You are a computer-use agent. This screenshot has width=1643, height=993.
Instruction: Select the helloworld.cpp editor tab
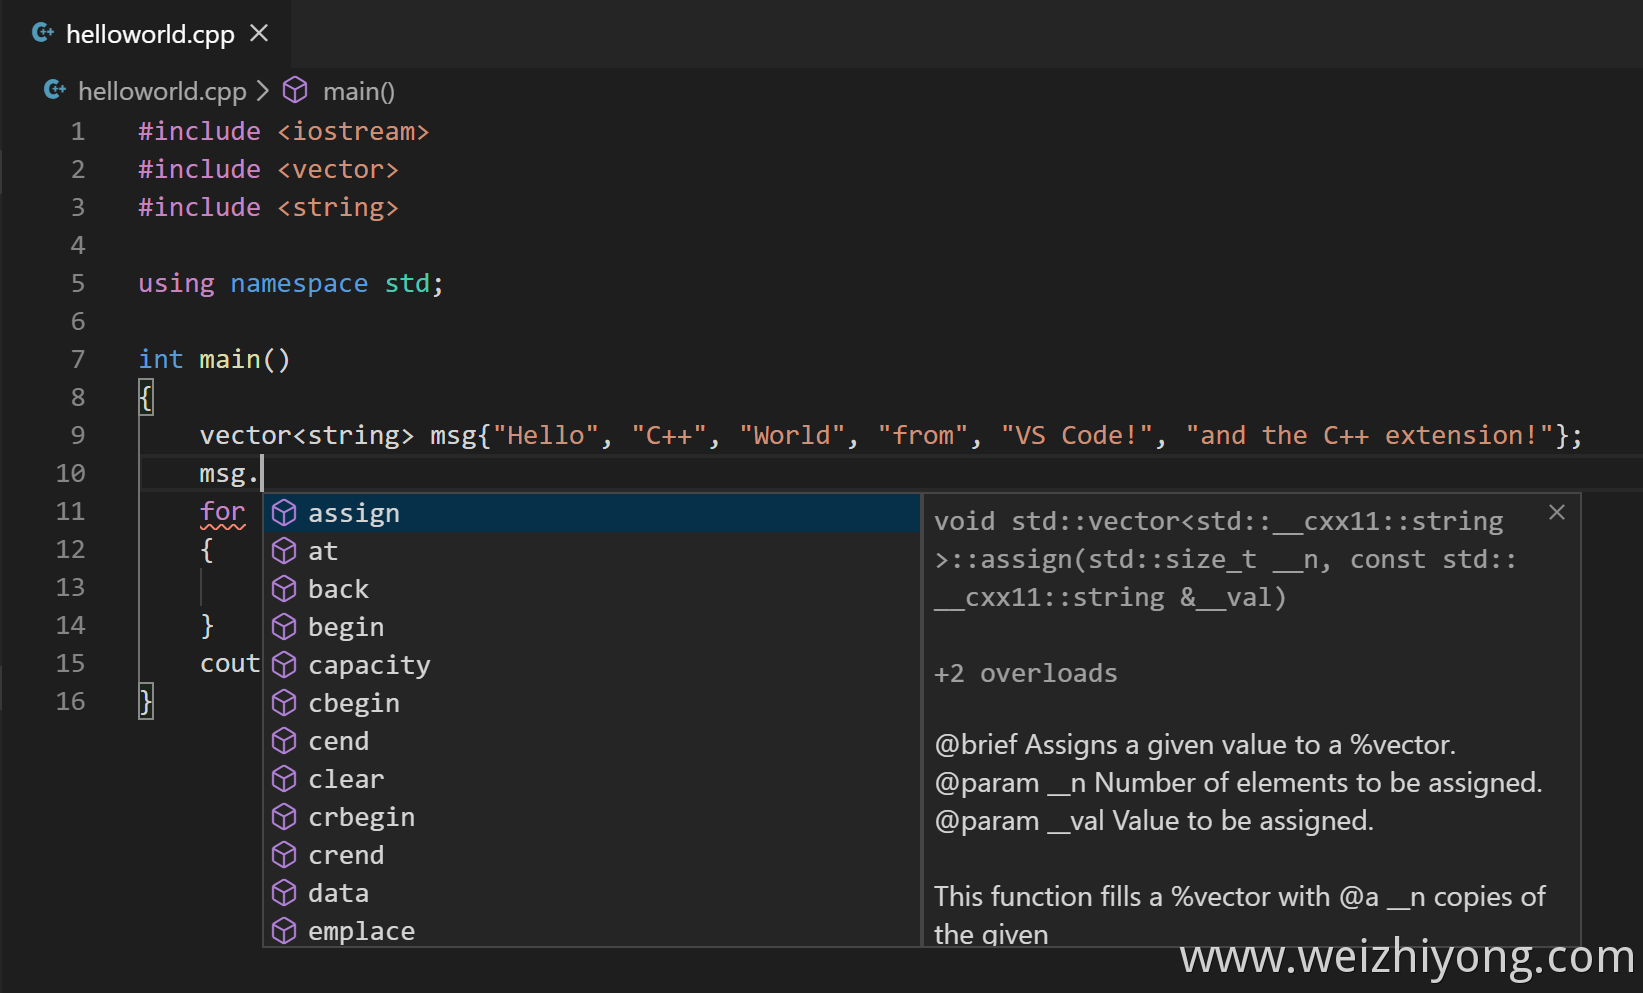(148, 34)
